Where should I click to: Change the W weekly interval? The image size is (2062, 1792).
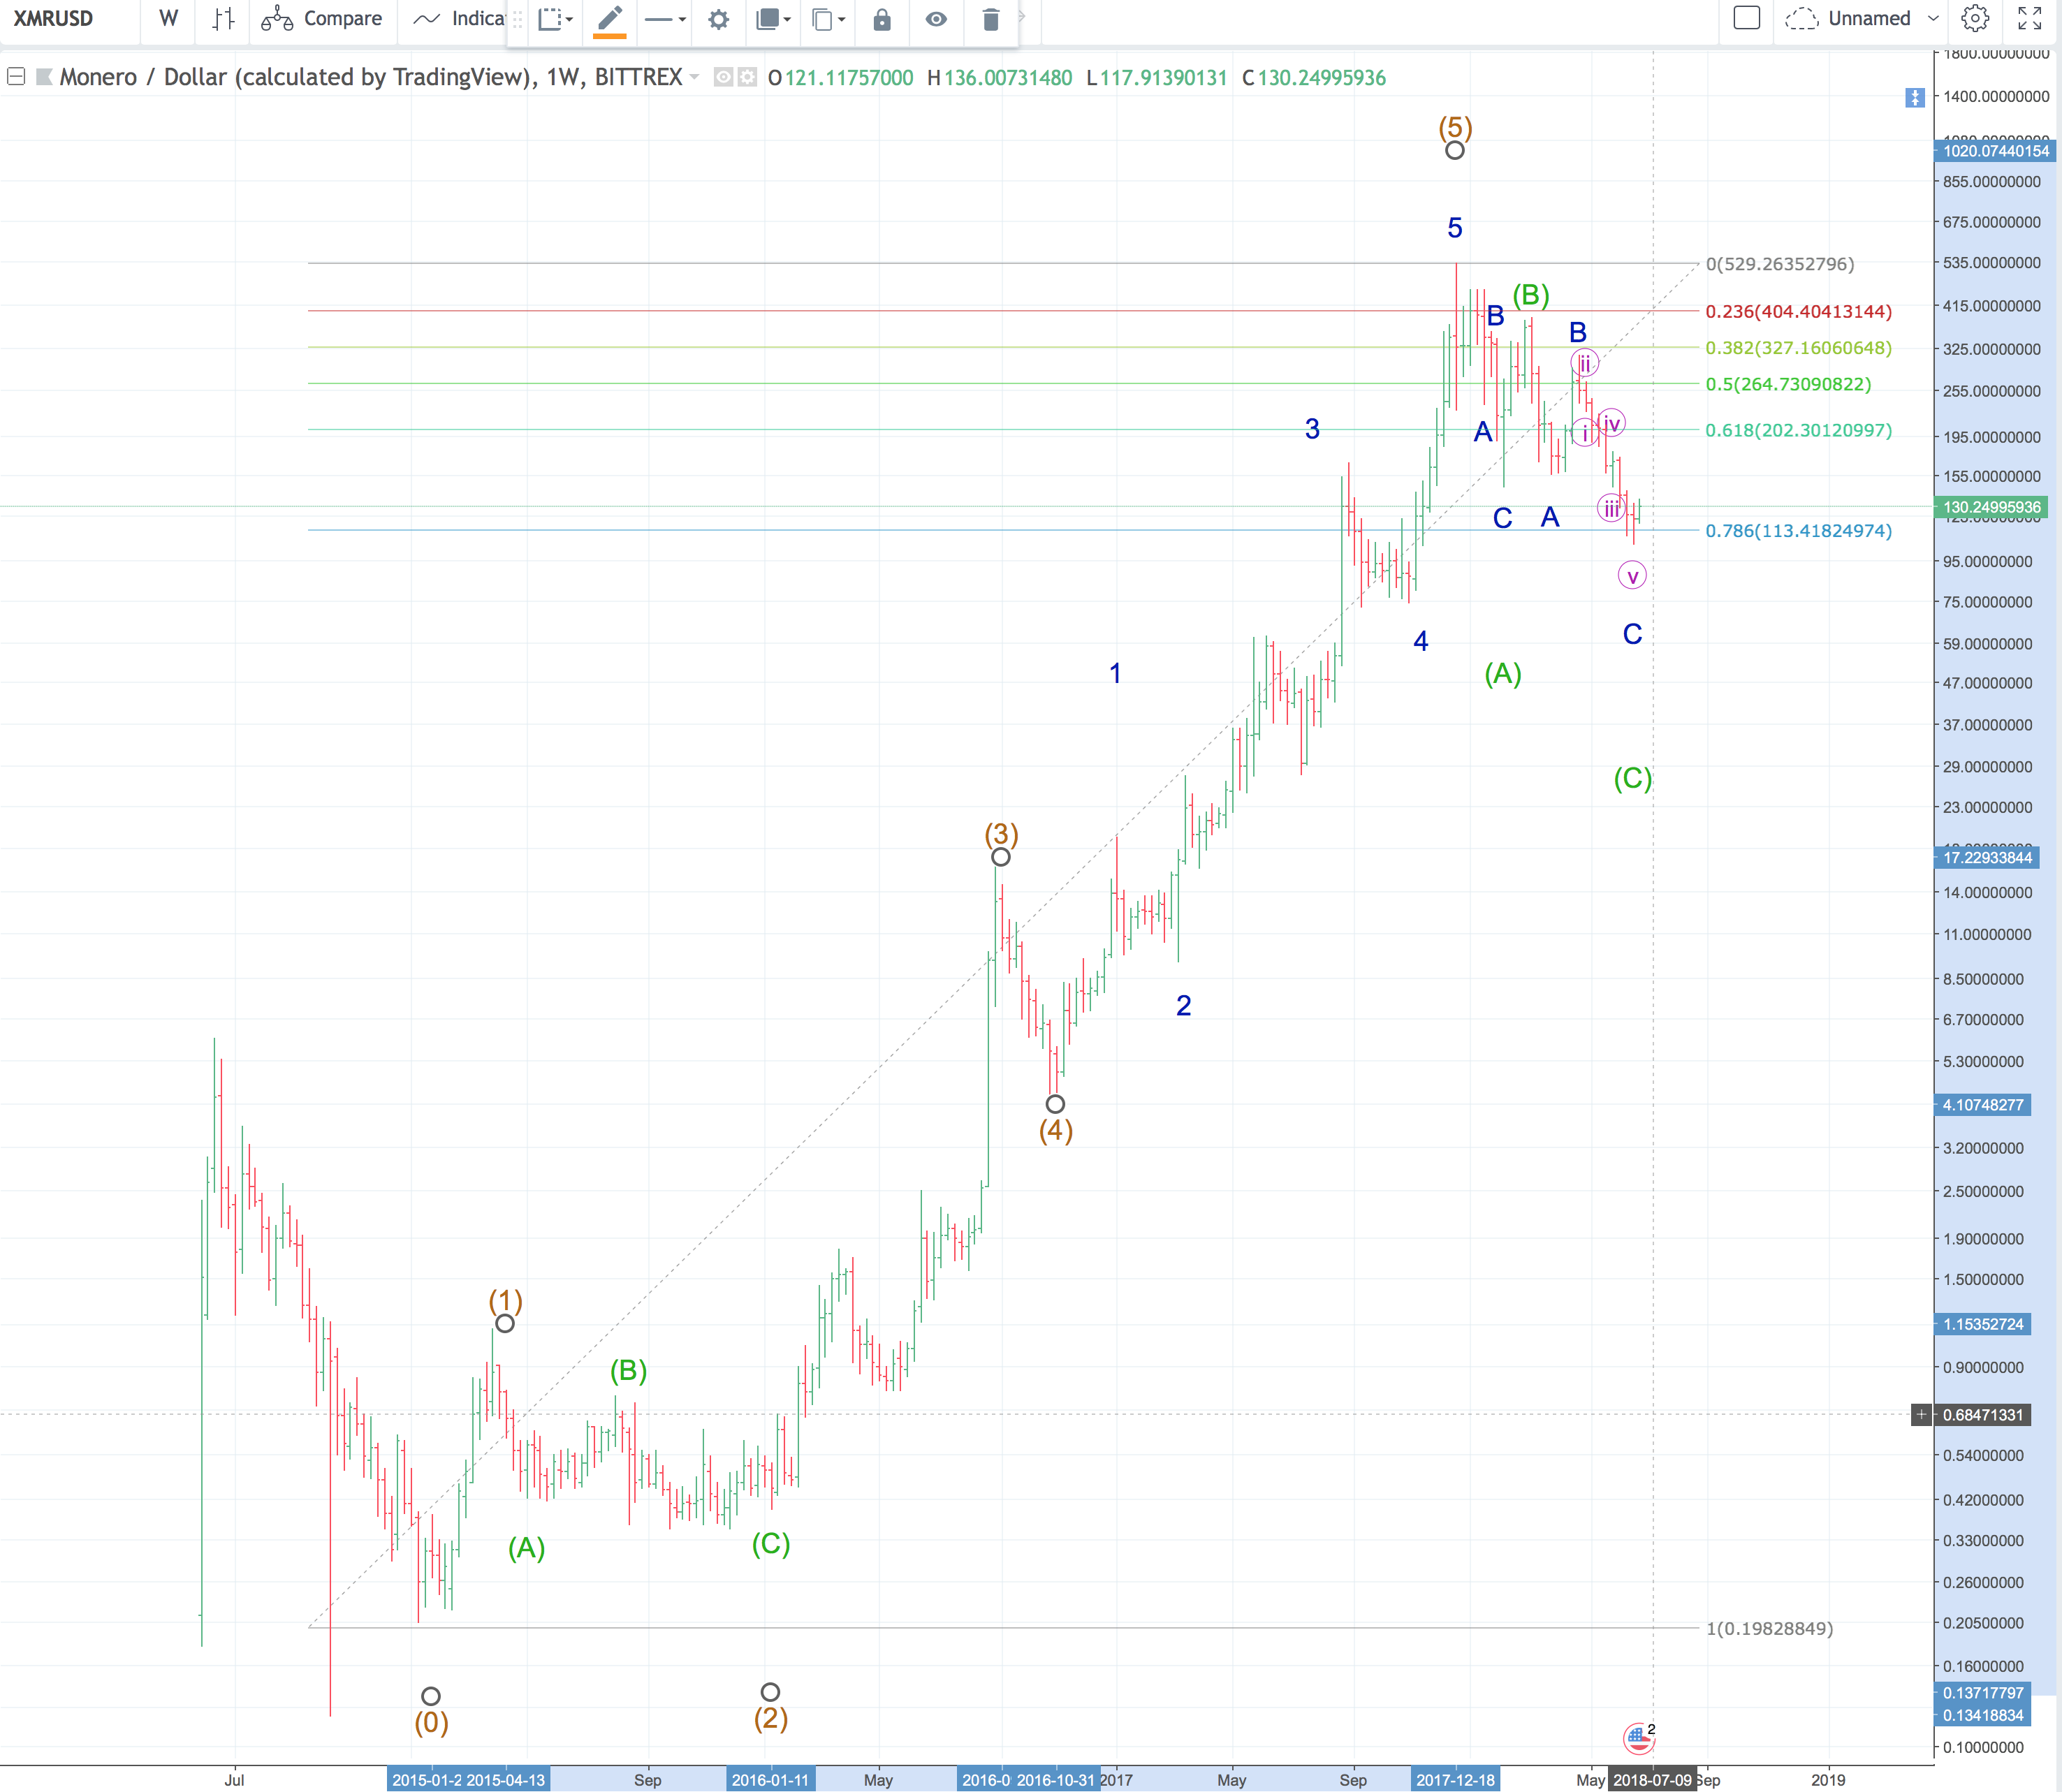pos(168,19)
